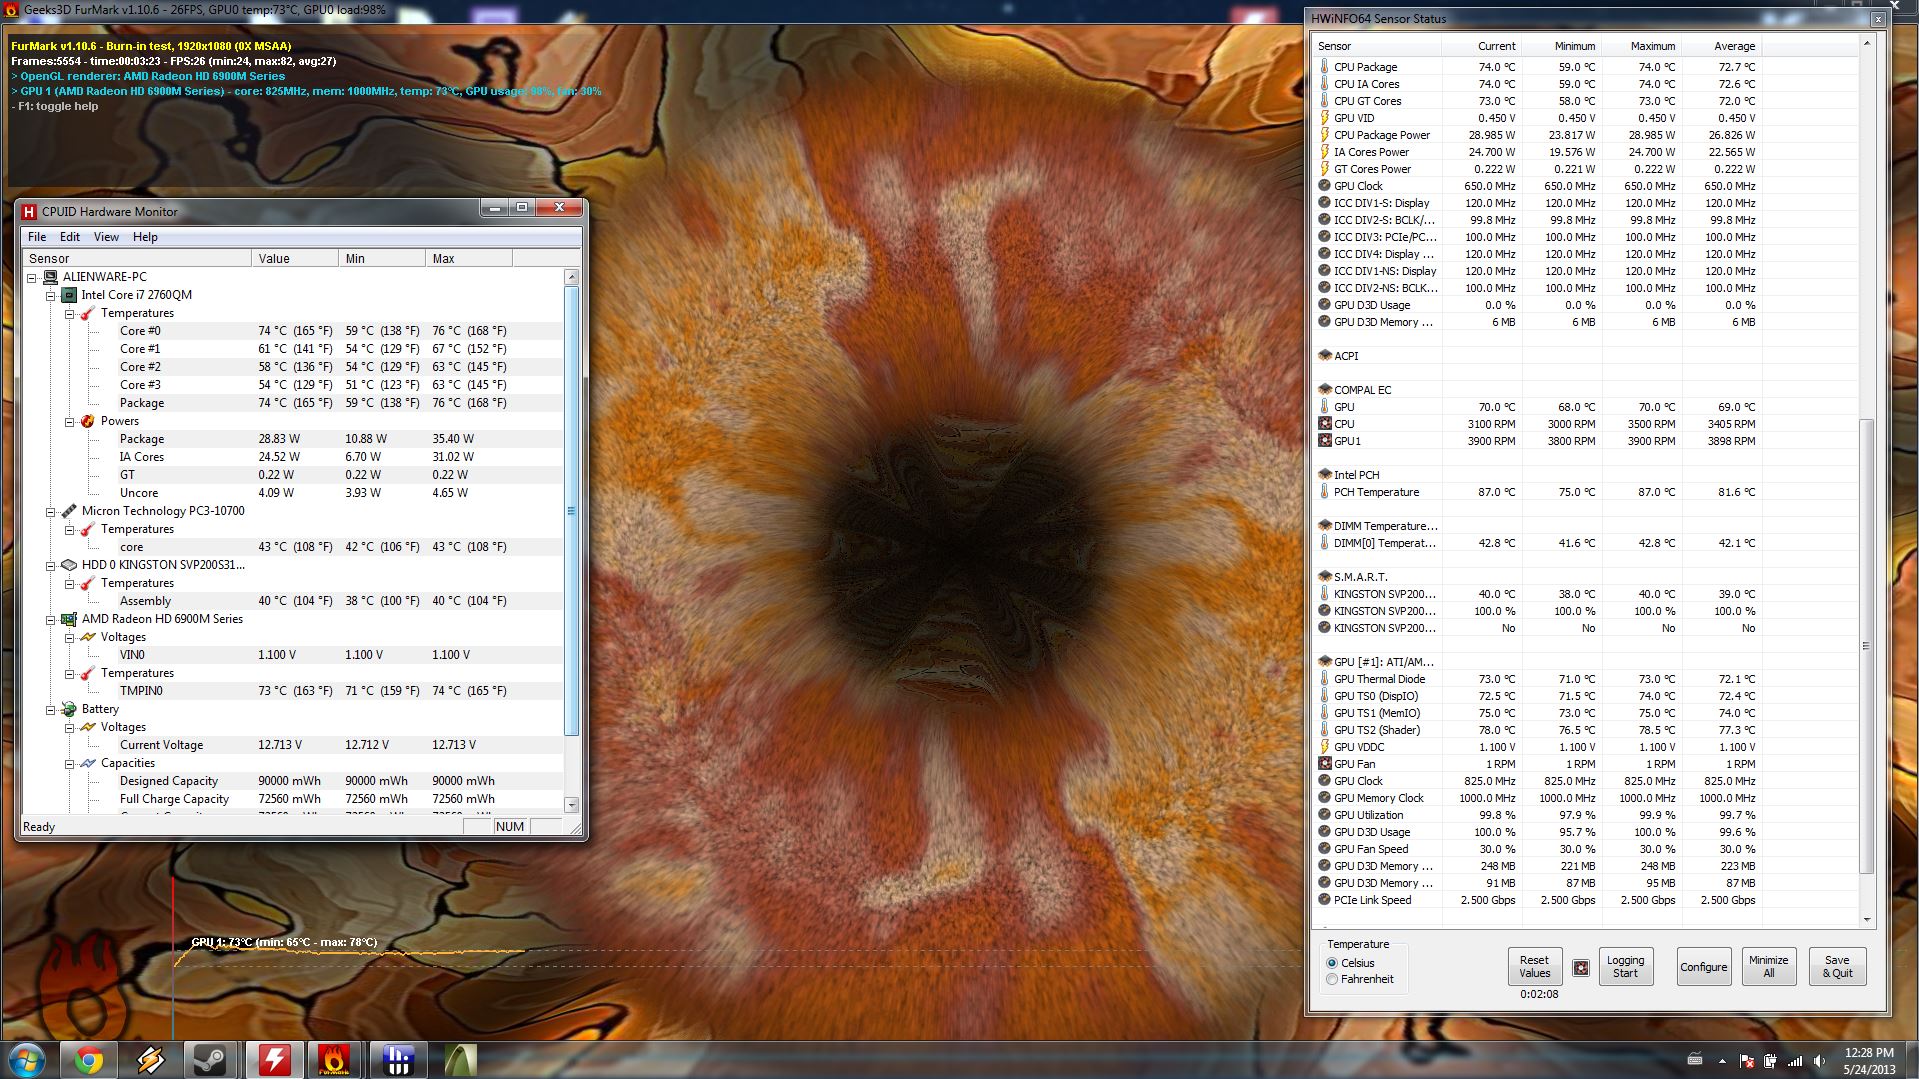Click the CPU fan icon under COMPAL EC

(1324, 424)
